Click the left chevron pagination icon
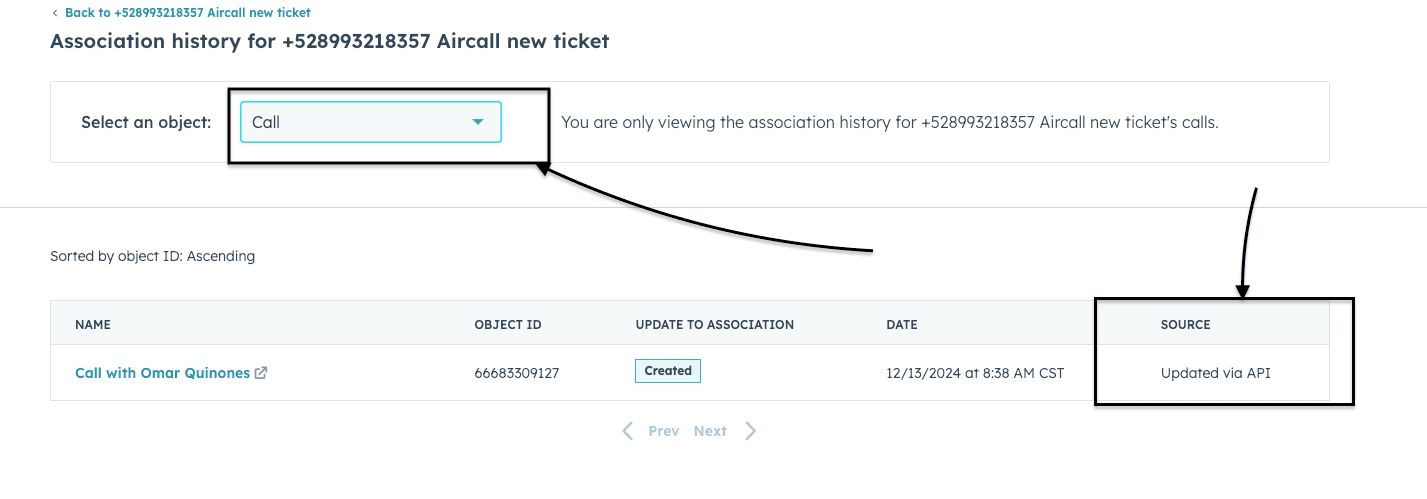The image size is (1427, 499). tap(628, 431)
